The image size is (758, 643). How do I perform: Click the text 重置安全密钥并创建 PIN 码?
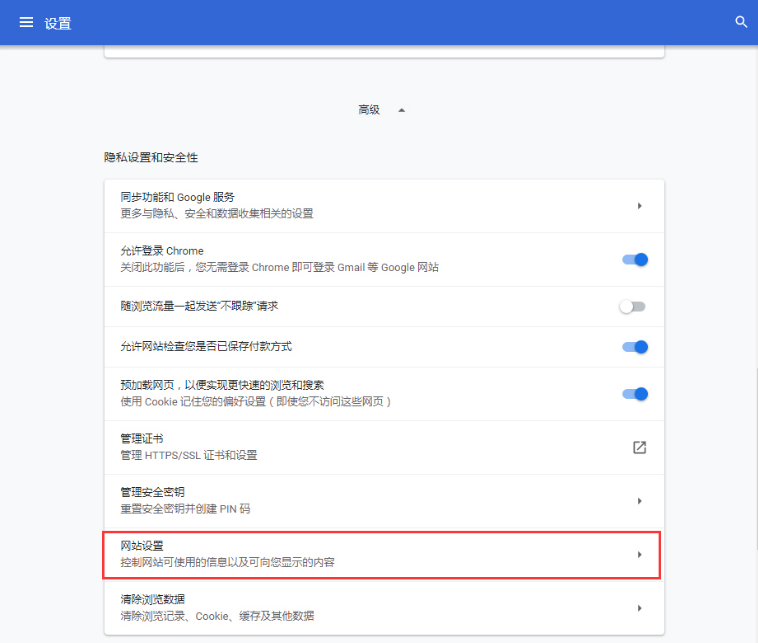tap(185, 509)
